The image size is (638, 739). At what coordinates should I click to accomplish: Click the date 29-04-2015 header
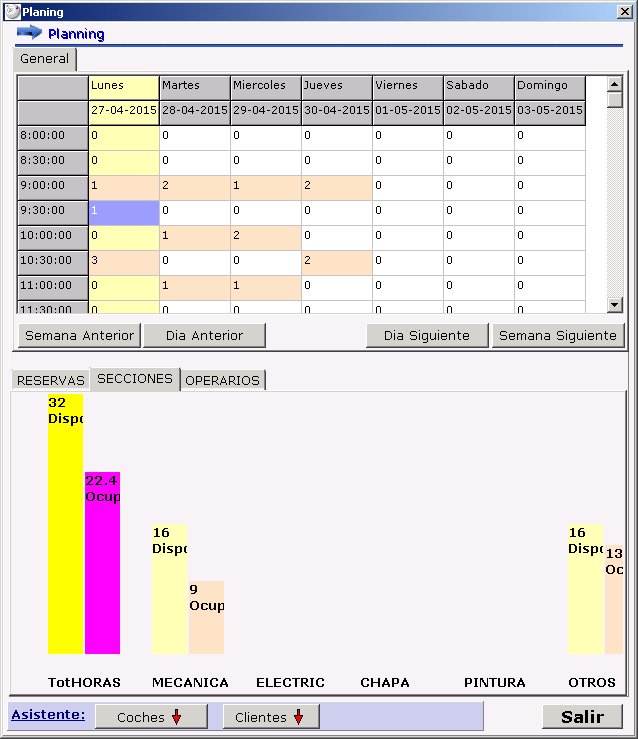click(x=266, y=113)
